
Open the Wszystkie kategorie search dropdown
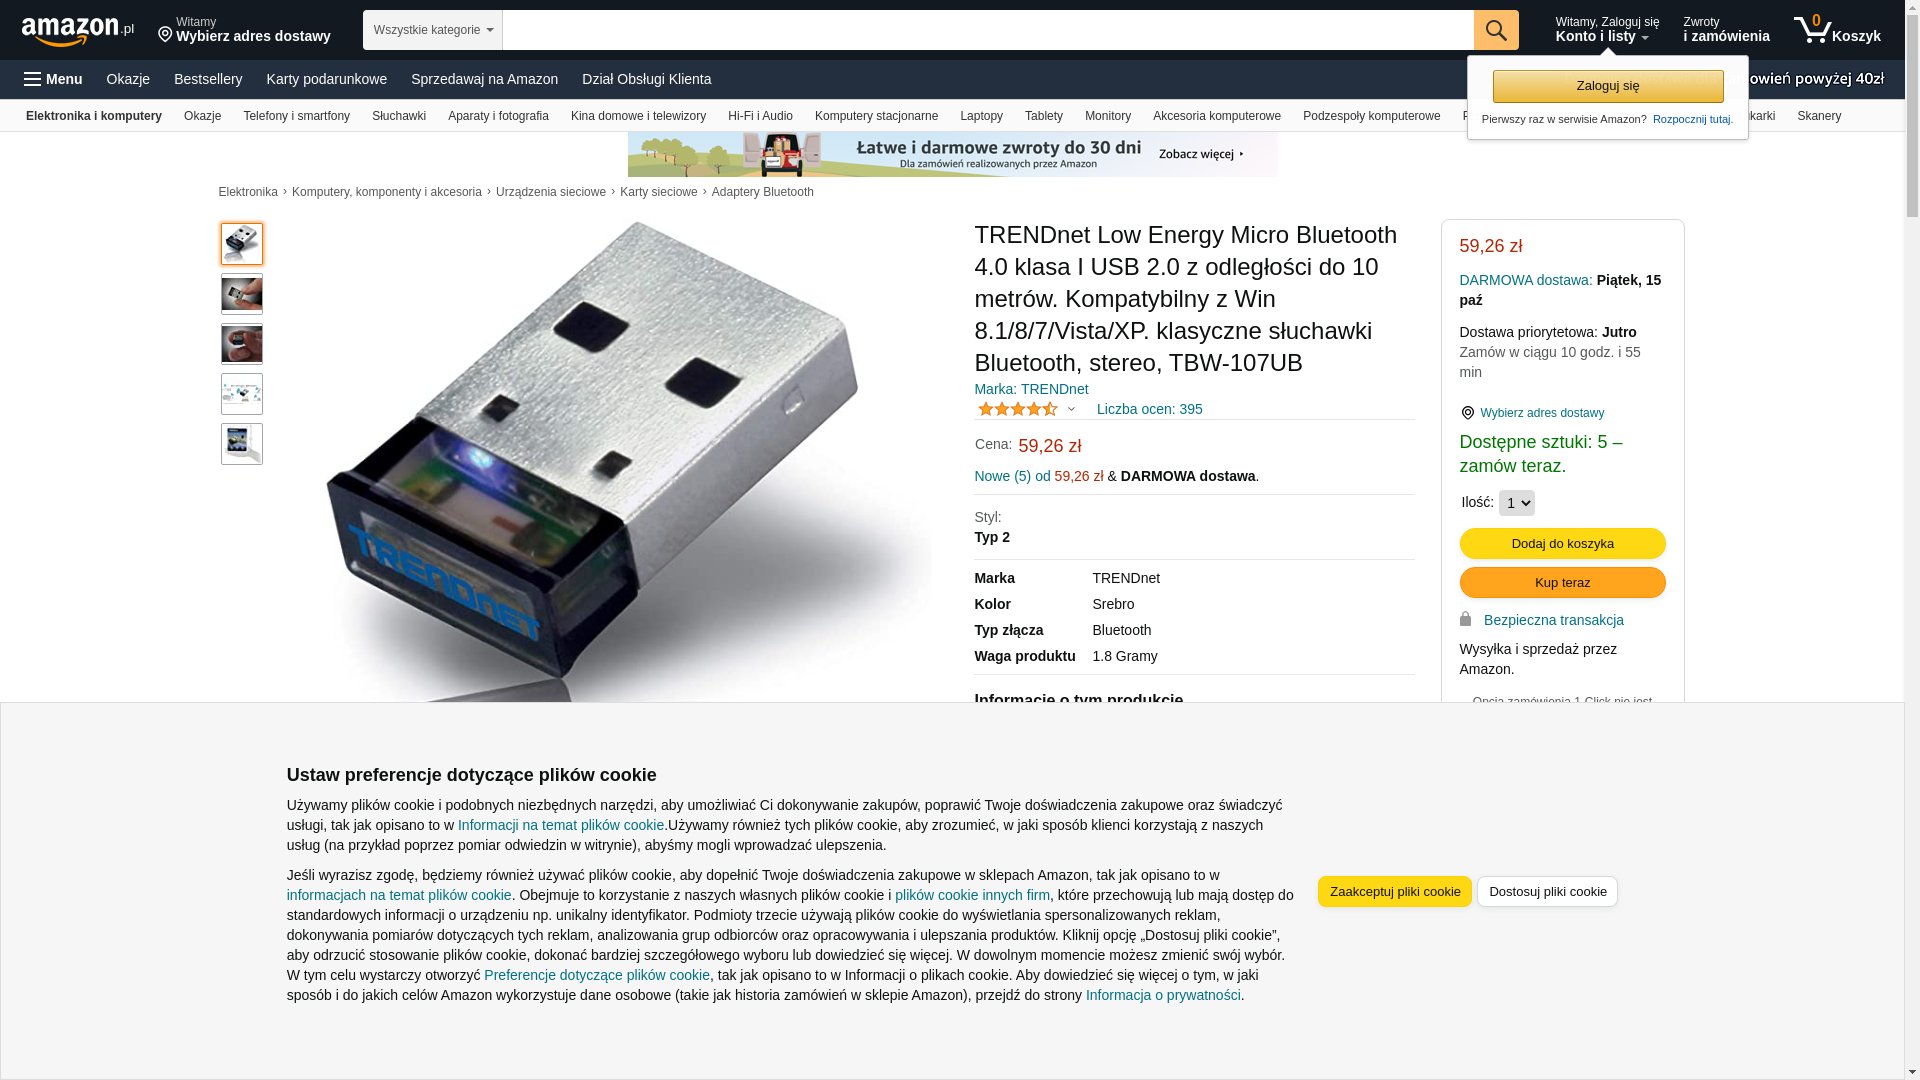pyautogui.click(x=433, y=30)
